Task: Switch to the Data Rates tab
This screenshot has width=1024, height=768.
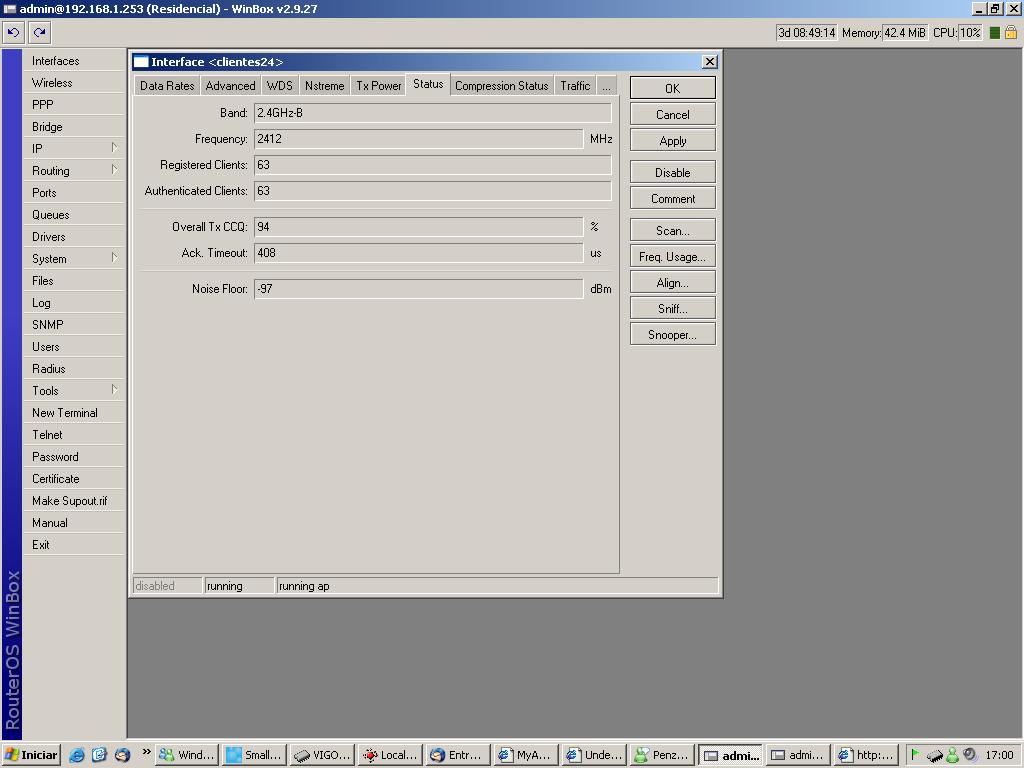Action: pyautogui.click(x=167, y=86)
